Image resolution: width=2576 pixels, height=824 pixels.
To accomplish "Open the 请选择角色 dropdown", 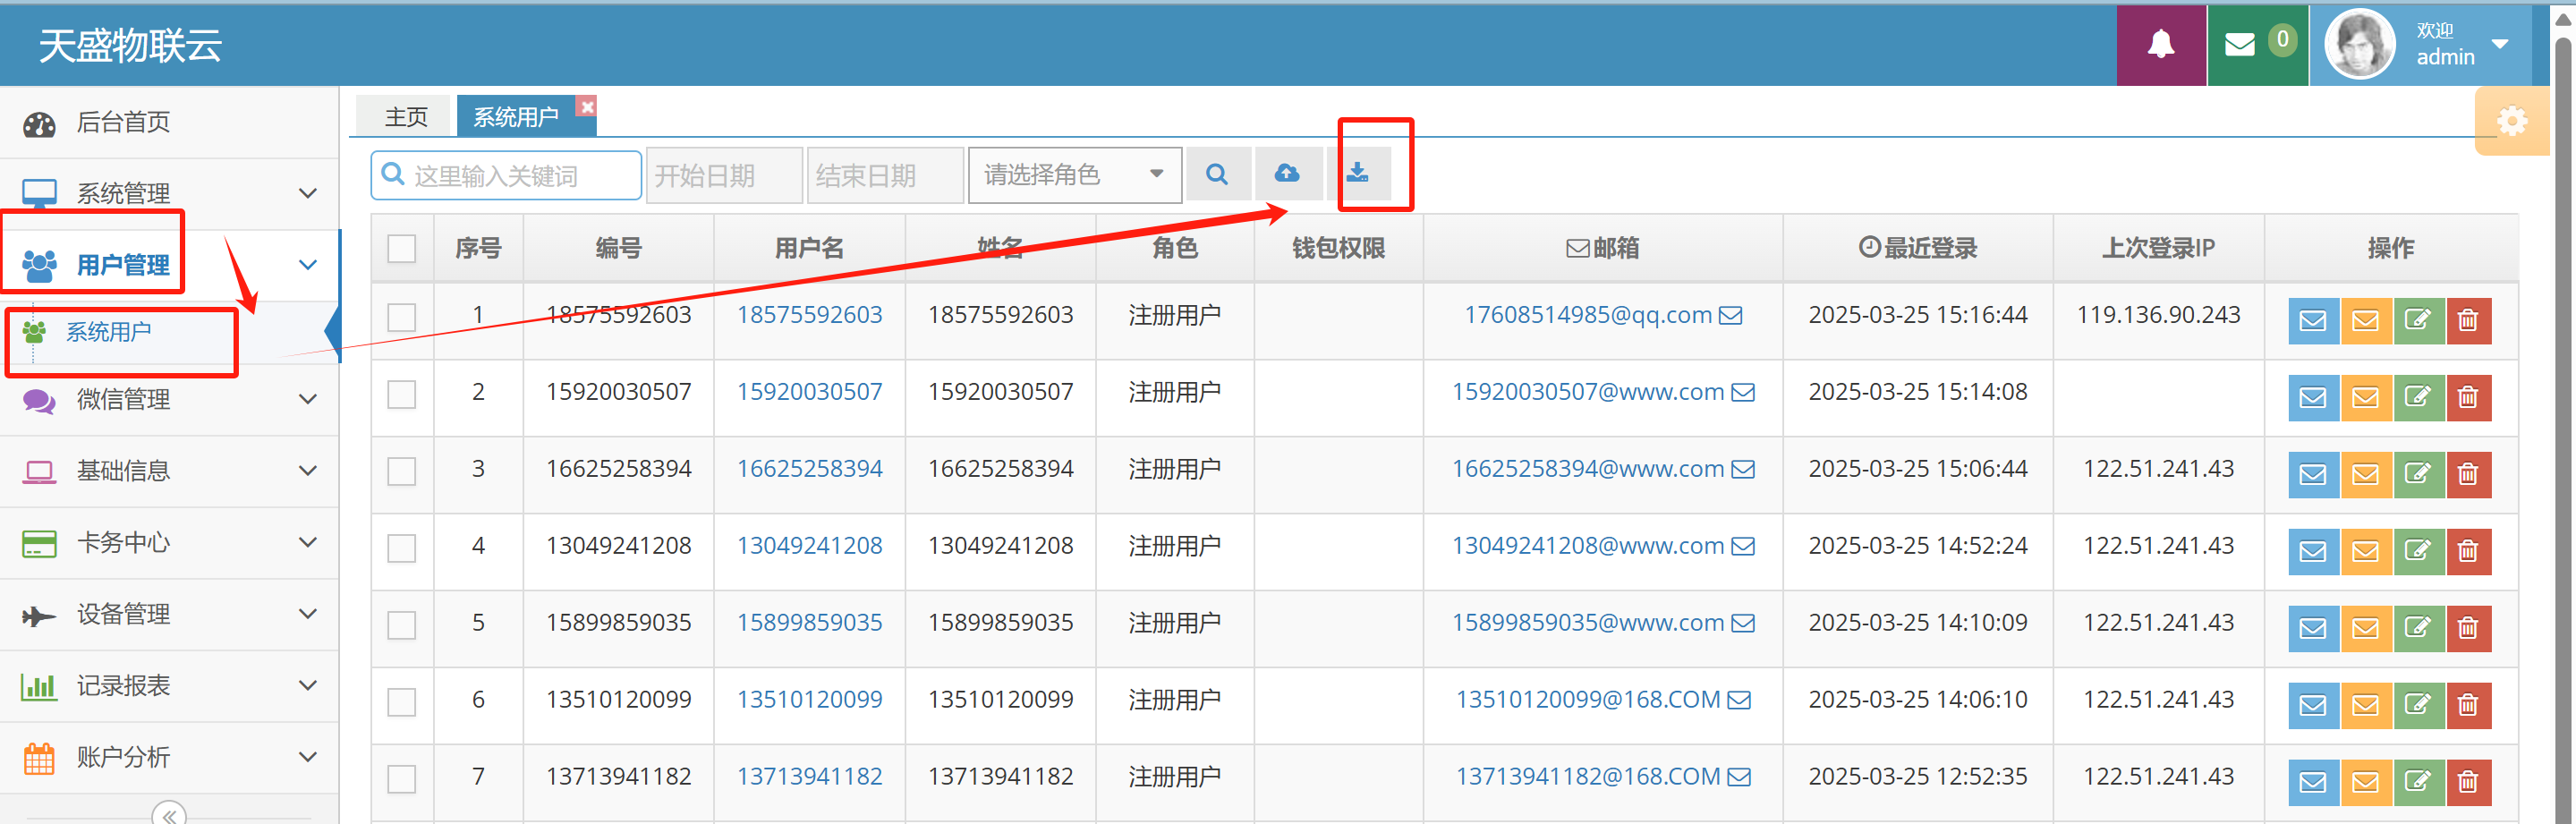I will (1075, 176).
